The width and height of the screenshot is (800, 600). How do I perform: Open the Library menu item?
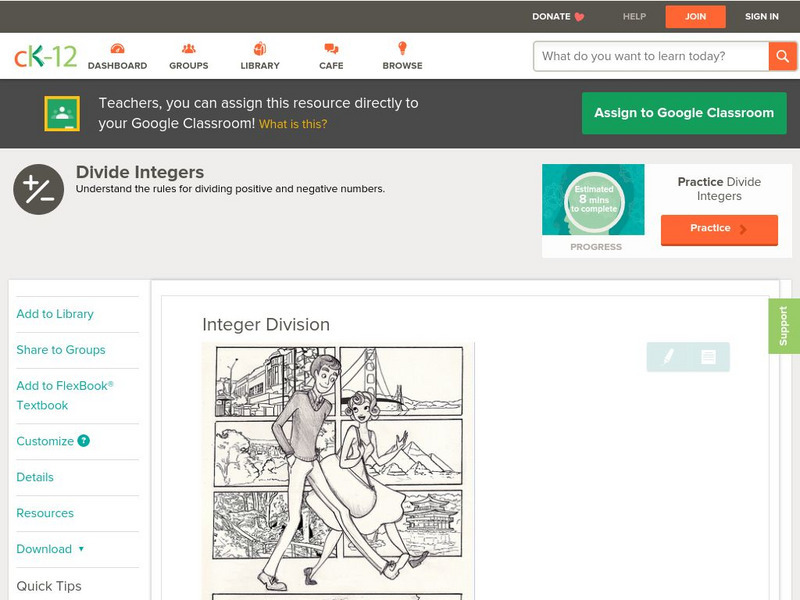click(260, 56)
